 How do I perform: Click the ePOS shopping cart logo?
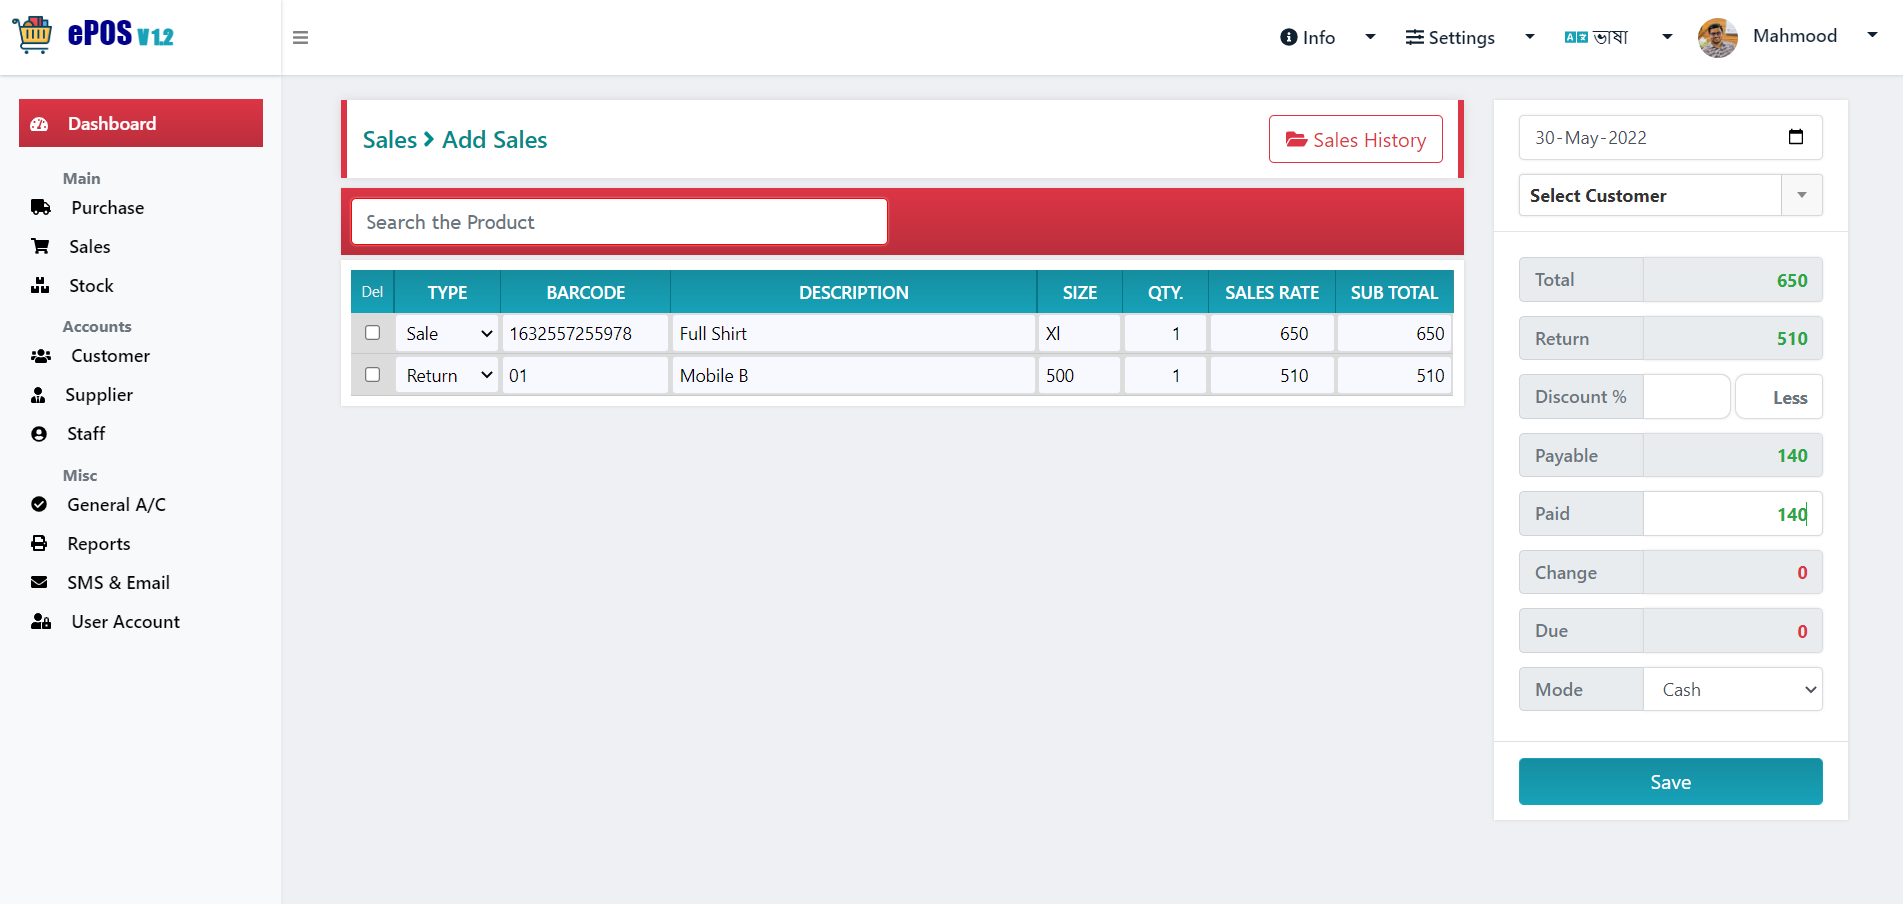coord(33,35)
